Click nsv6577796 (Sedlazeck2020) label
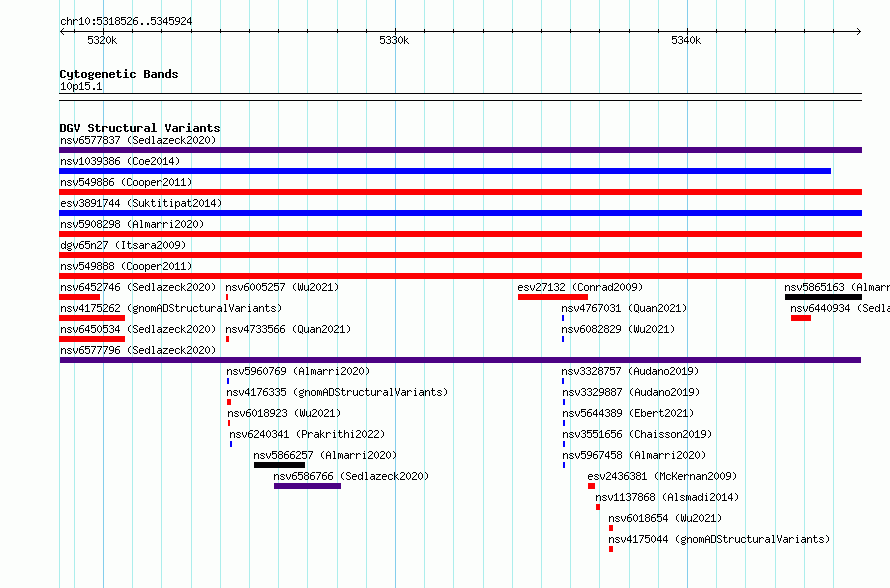Viewport: 890px width, 588px height. 138,350
